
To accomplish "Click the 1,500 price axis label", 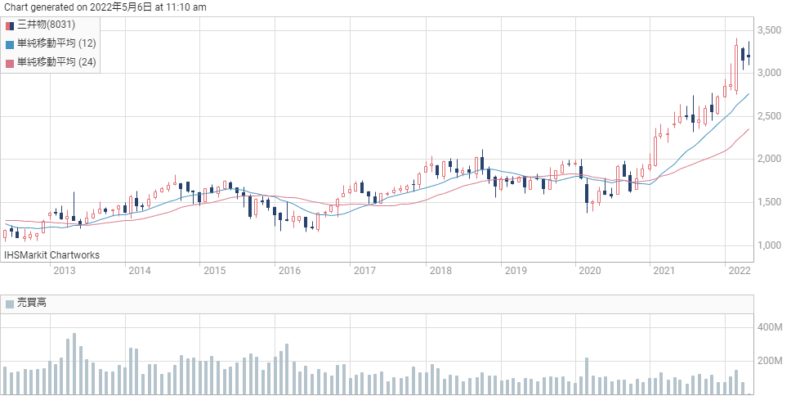I will (x=770, y=203).
